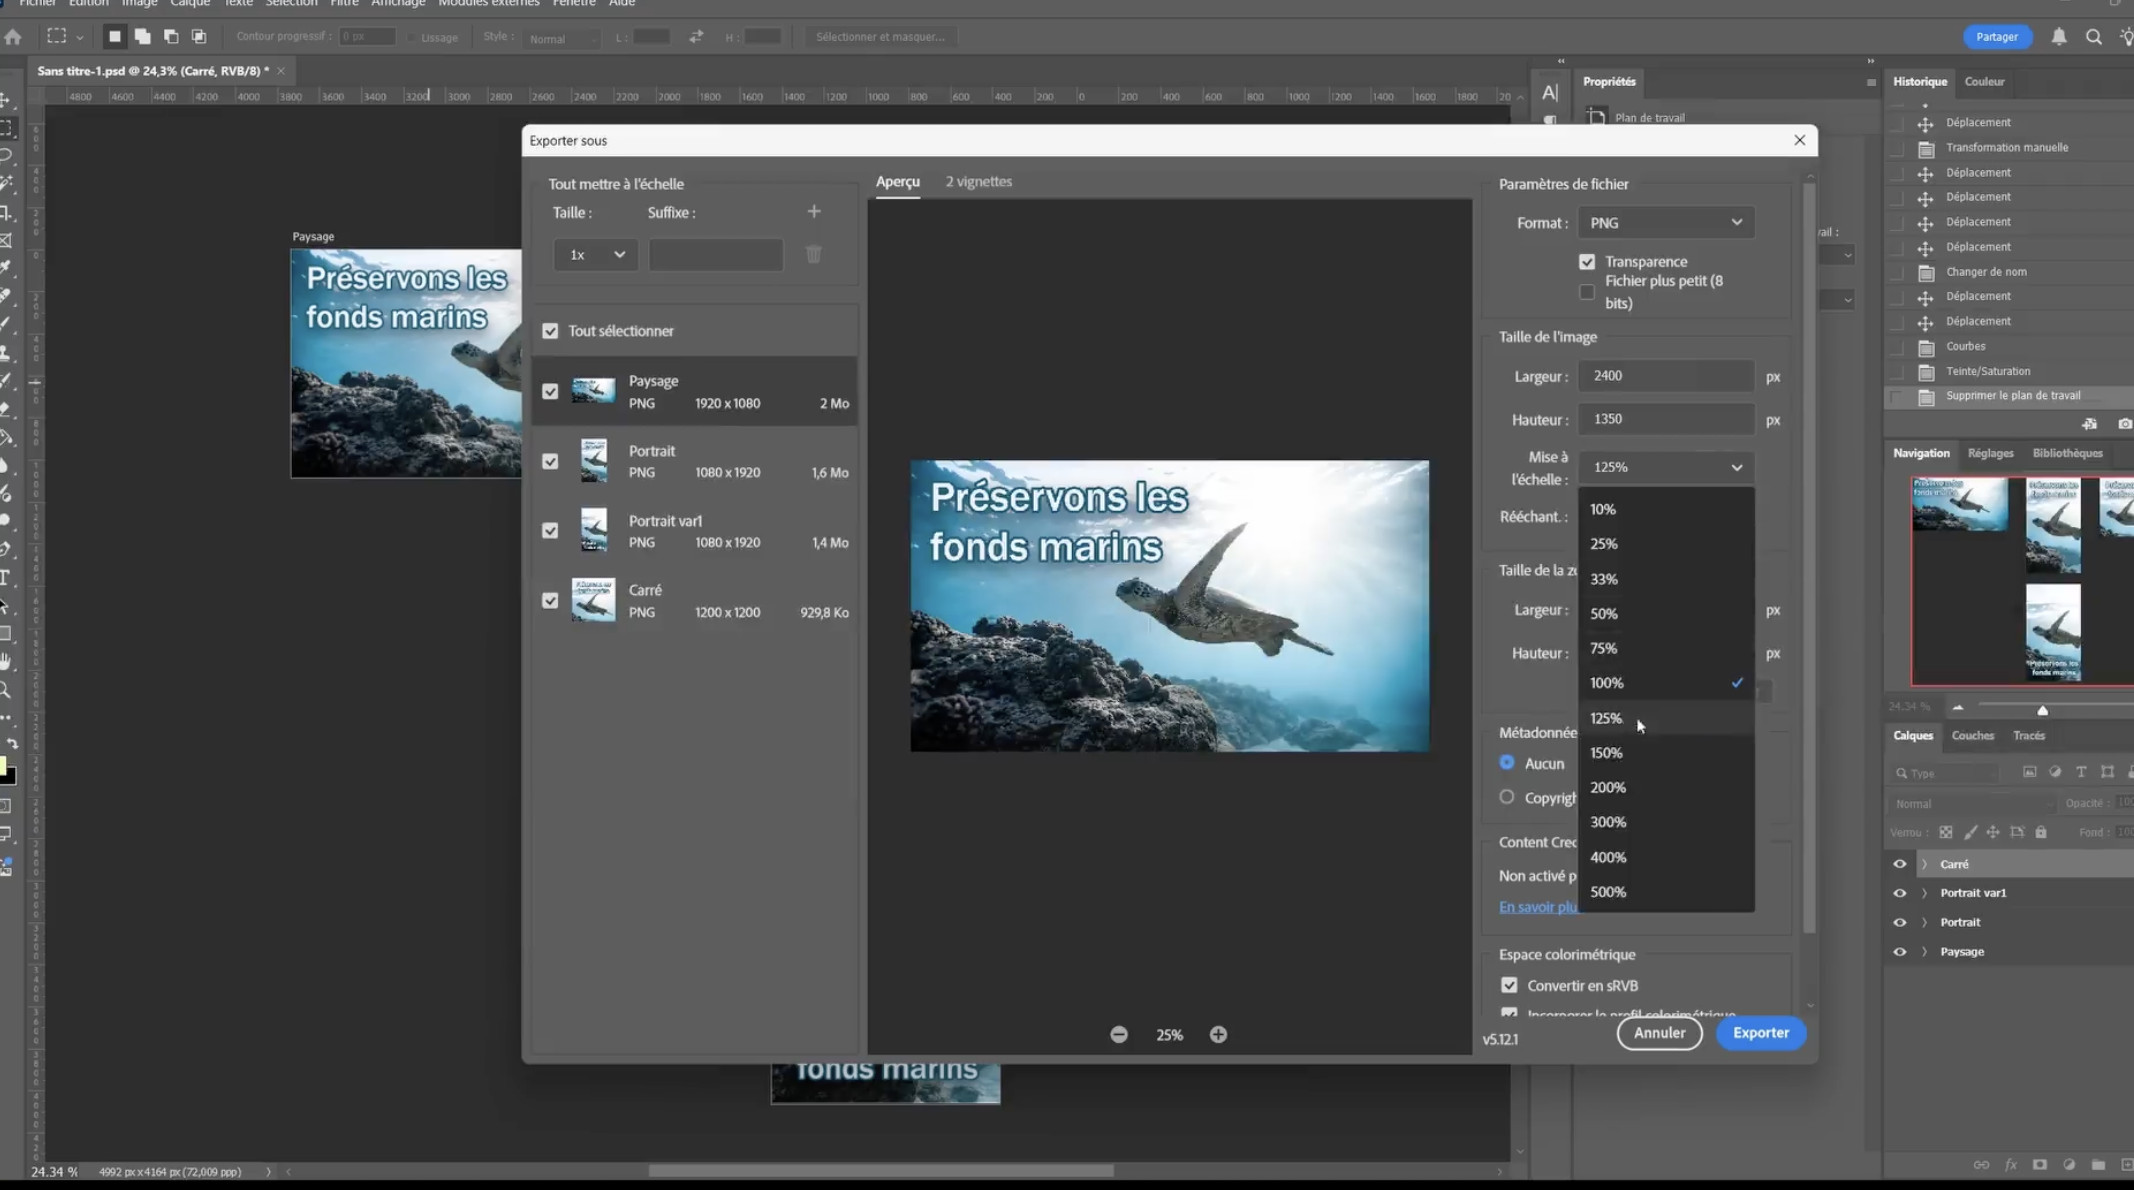Viewport: 2134px width, 1190px height.
Task: Click the search magnifier icon top right
Action: tap(2093, 37)
